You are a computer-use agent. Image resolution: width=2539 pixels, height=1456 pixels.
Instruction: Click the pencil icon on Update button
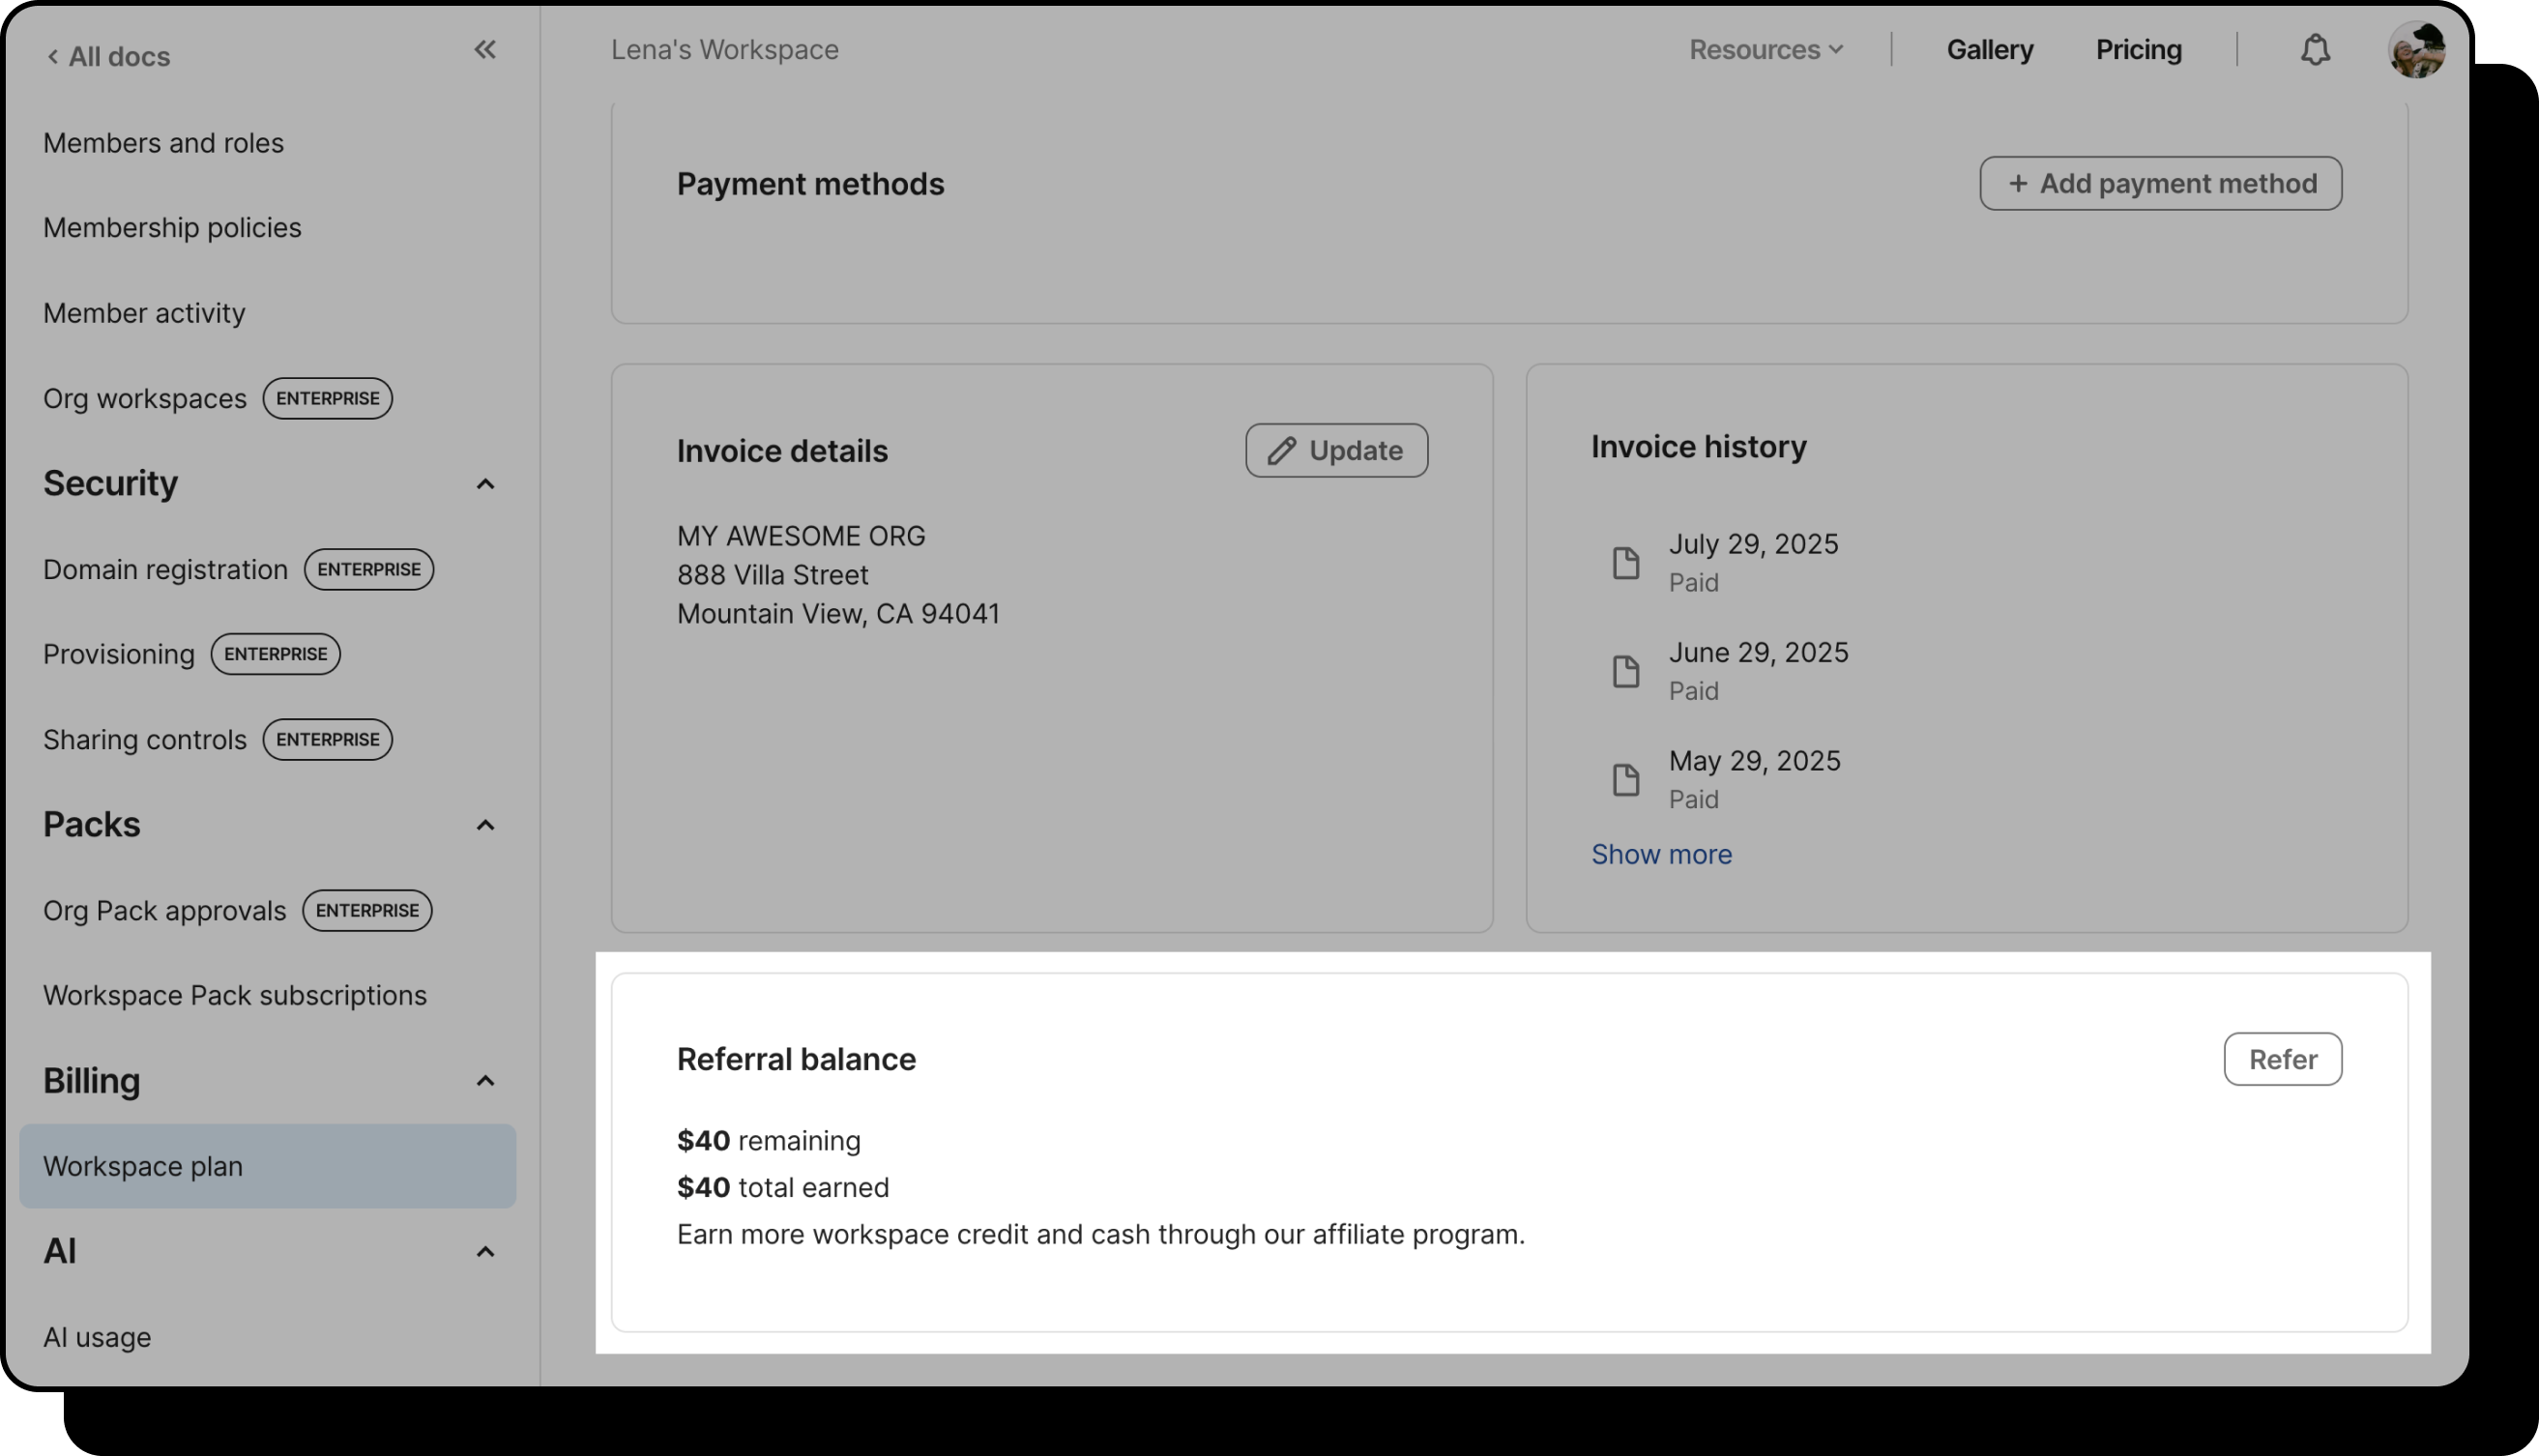(1281, 451)
